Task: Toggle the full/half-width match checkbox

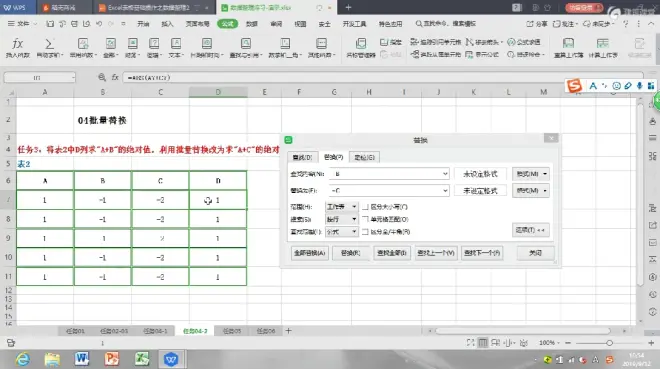Action: tap(365, 232)
